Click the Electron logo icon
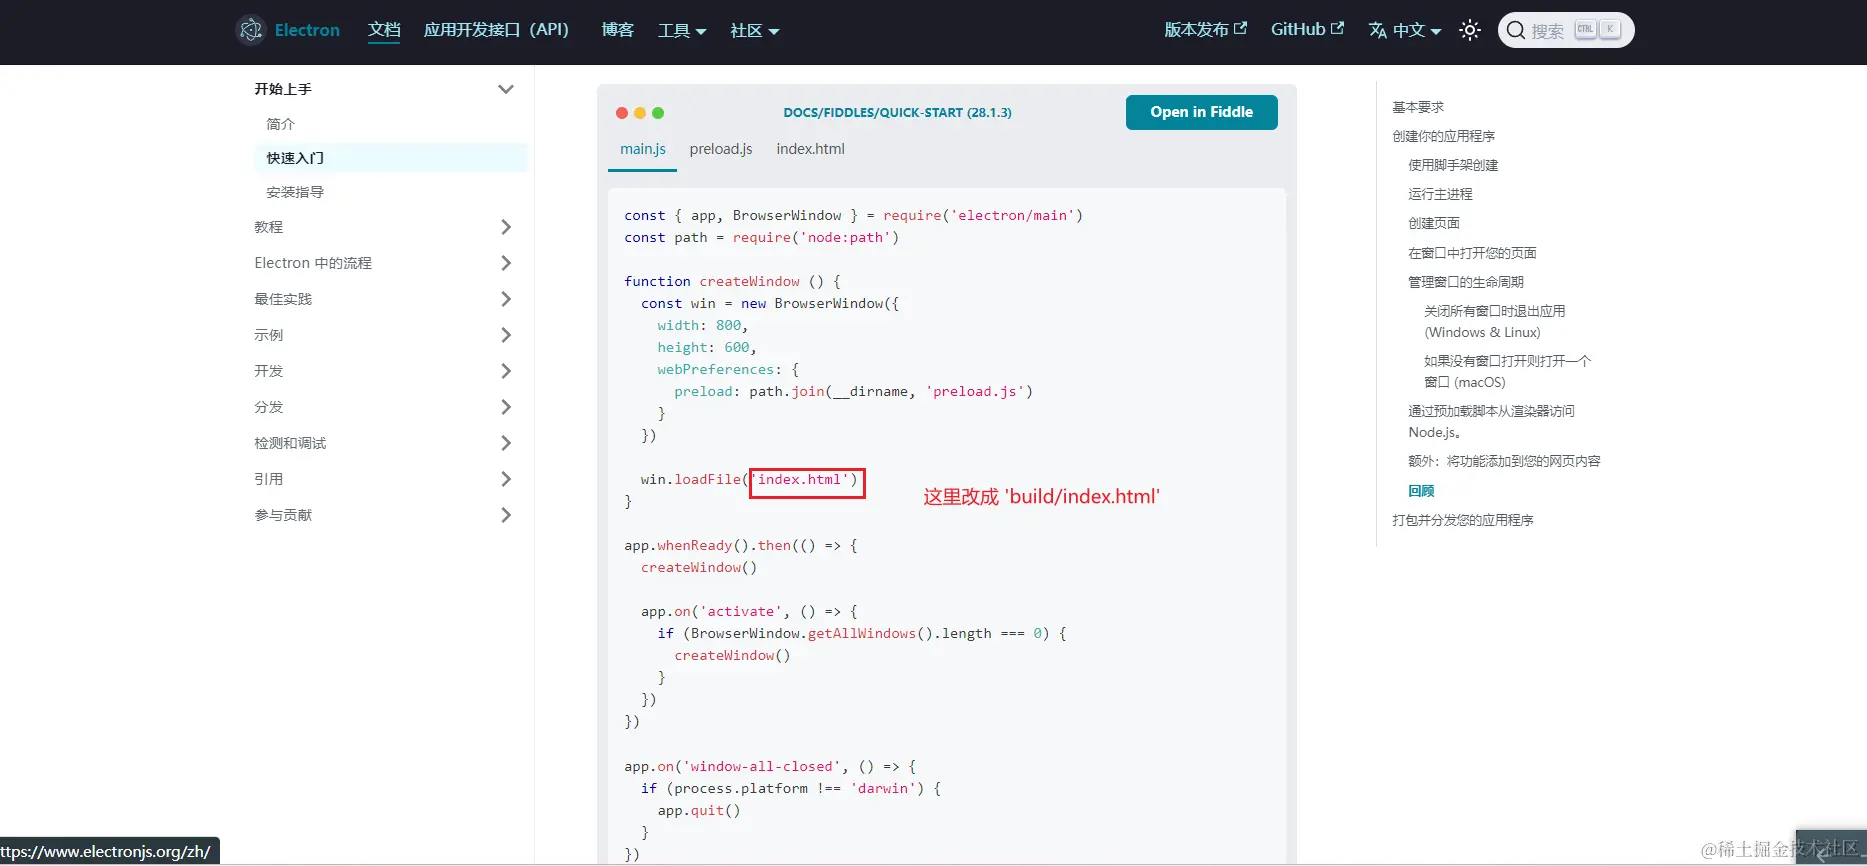Screen dimensions: 1867x866 tap(251, 30)
